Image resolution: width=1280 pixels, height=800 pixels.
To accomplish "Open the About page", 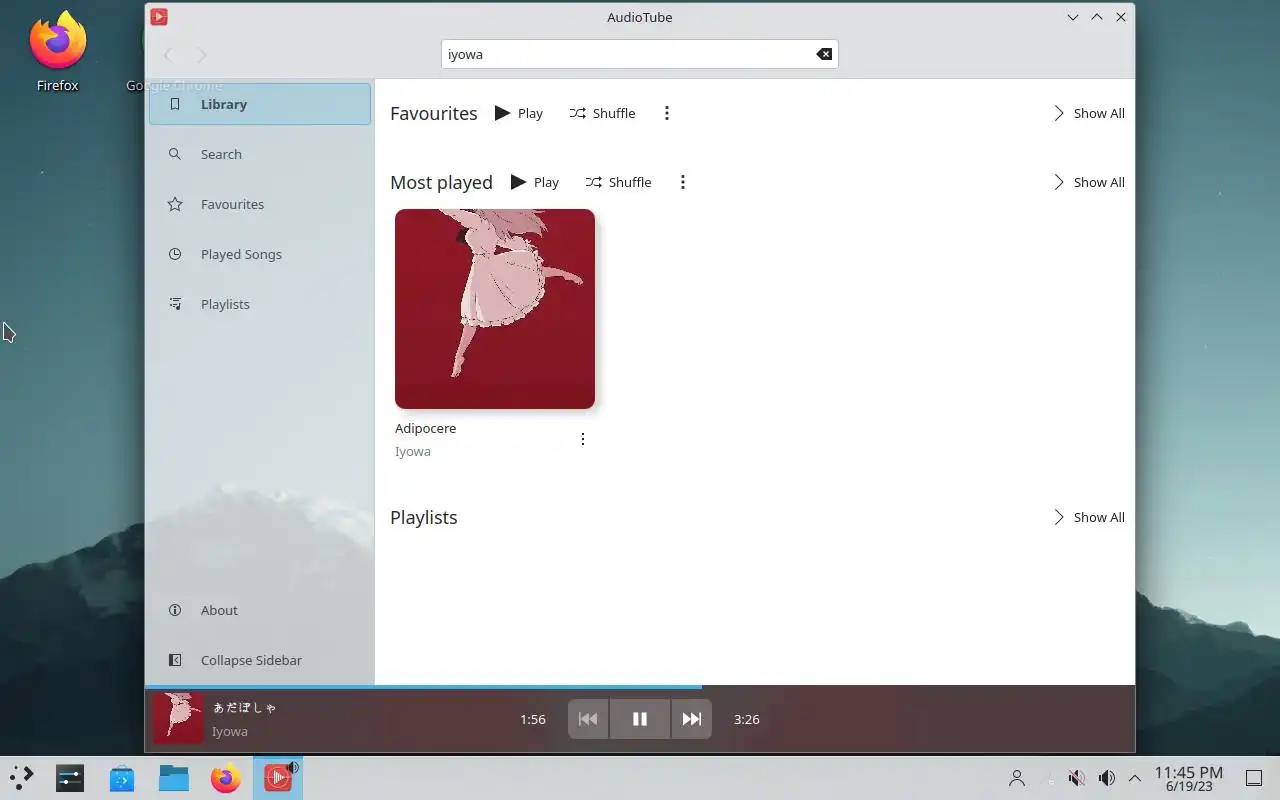I will pyautogui.click(x=260, y=610).
